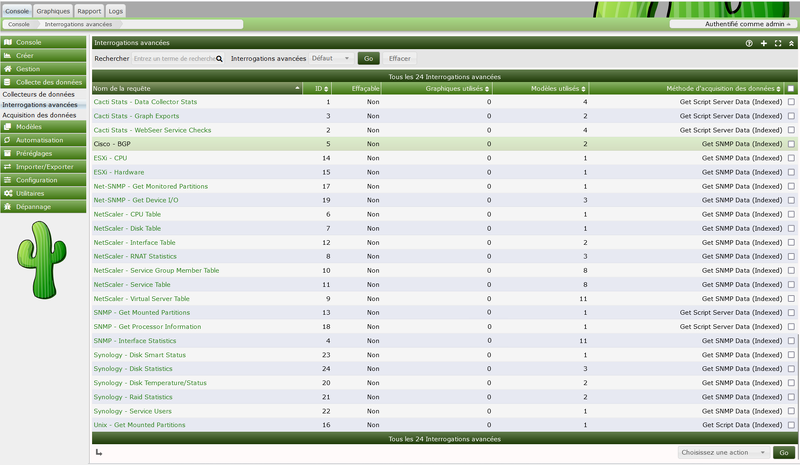Screen dimensions: 800x465
Task: Toggle fullscreen icon in panel header
Action: pyautogui.click(x=778, y=43)
